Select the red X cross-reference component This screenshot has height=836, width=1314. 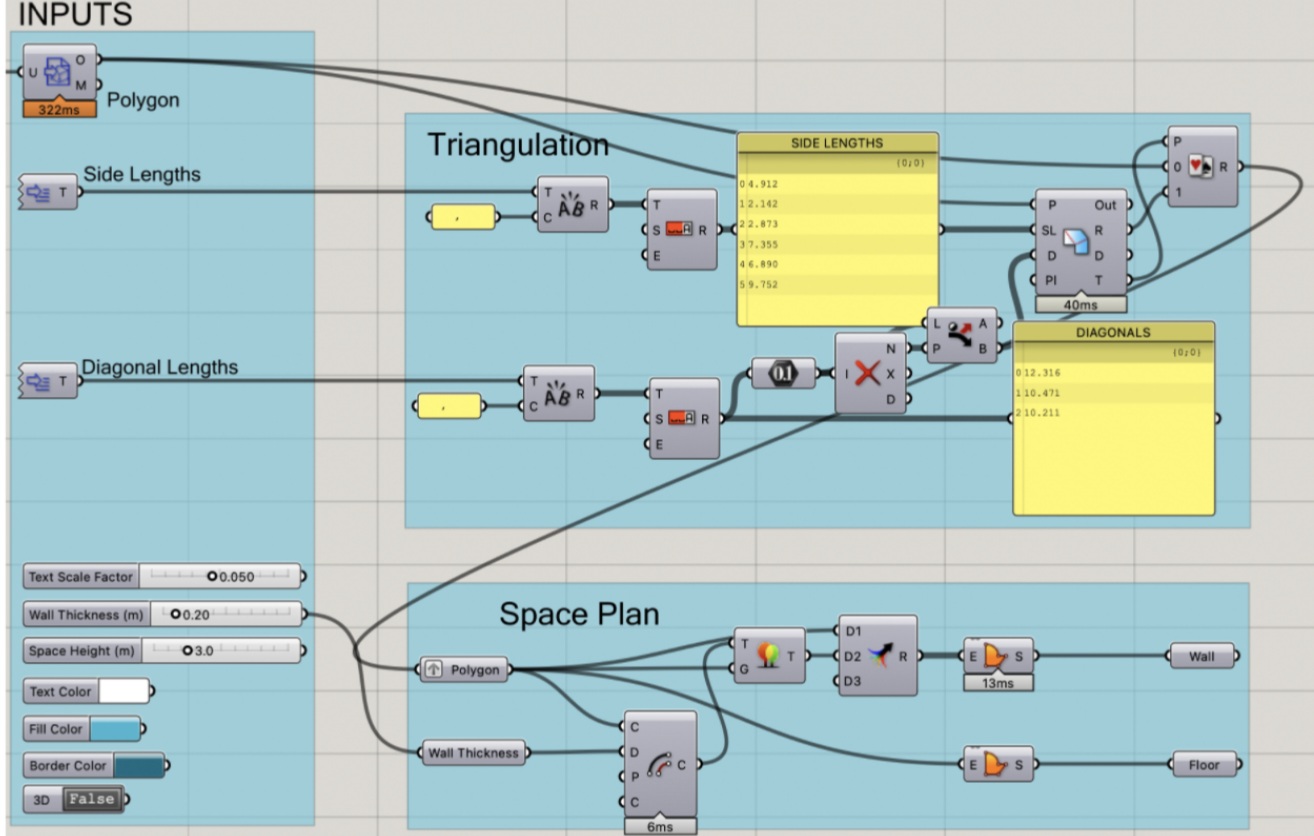tap(867, 374)
